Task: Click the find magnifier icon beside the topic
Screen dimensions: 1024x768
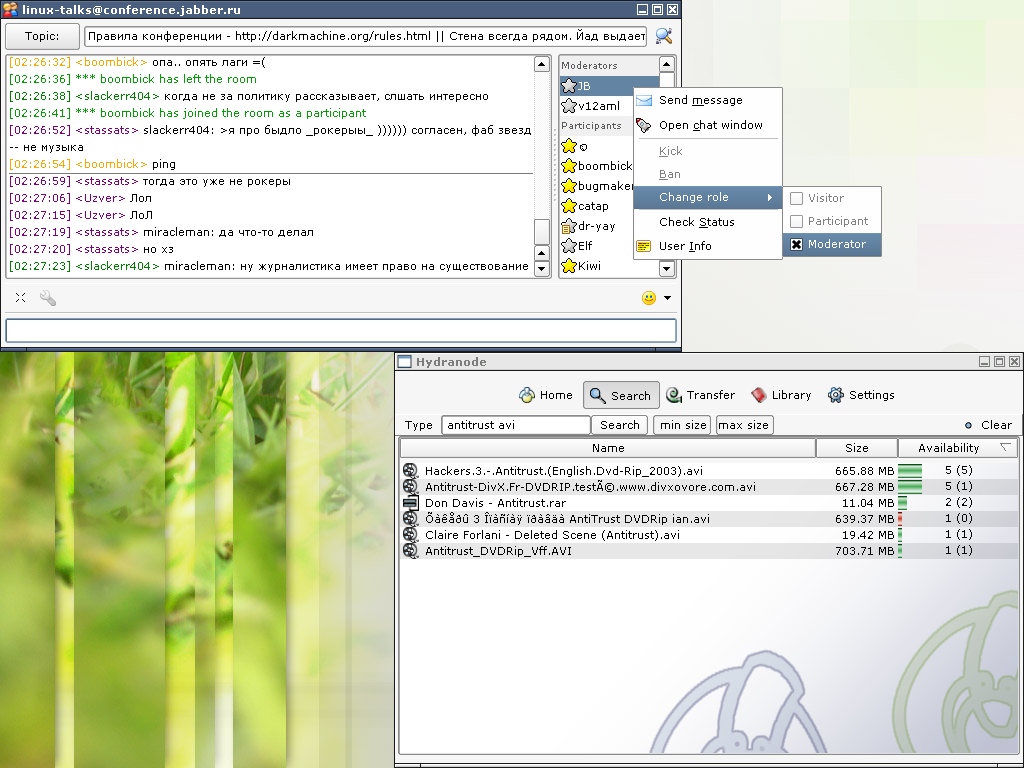Action: click(664, 36)
